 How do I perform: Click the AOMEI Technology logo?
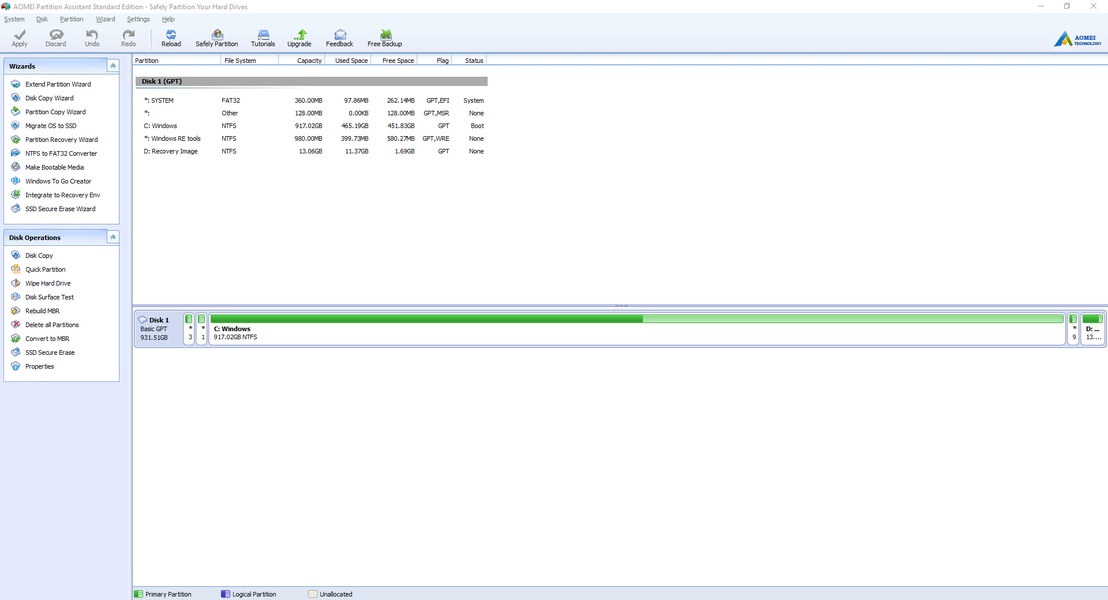pyautogui.click(x=1078, y=39)
